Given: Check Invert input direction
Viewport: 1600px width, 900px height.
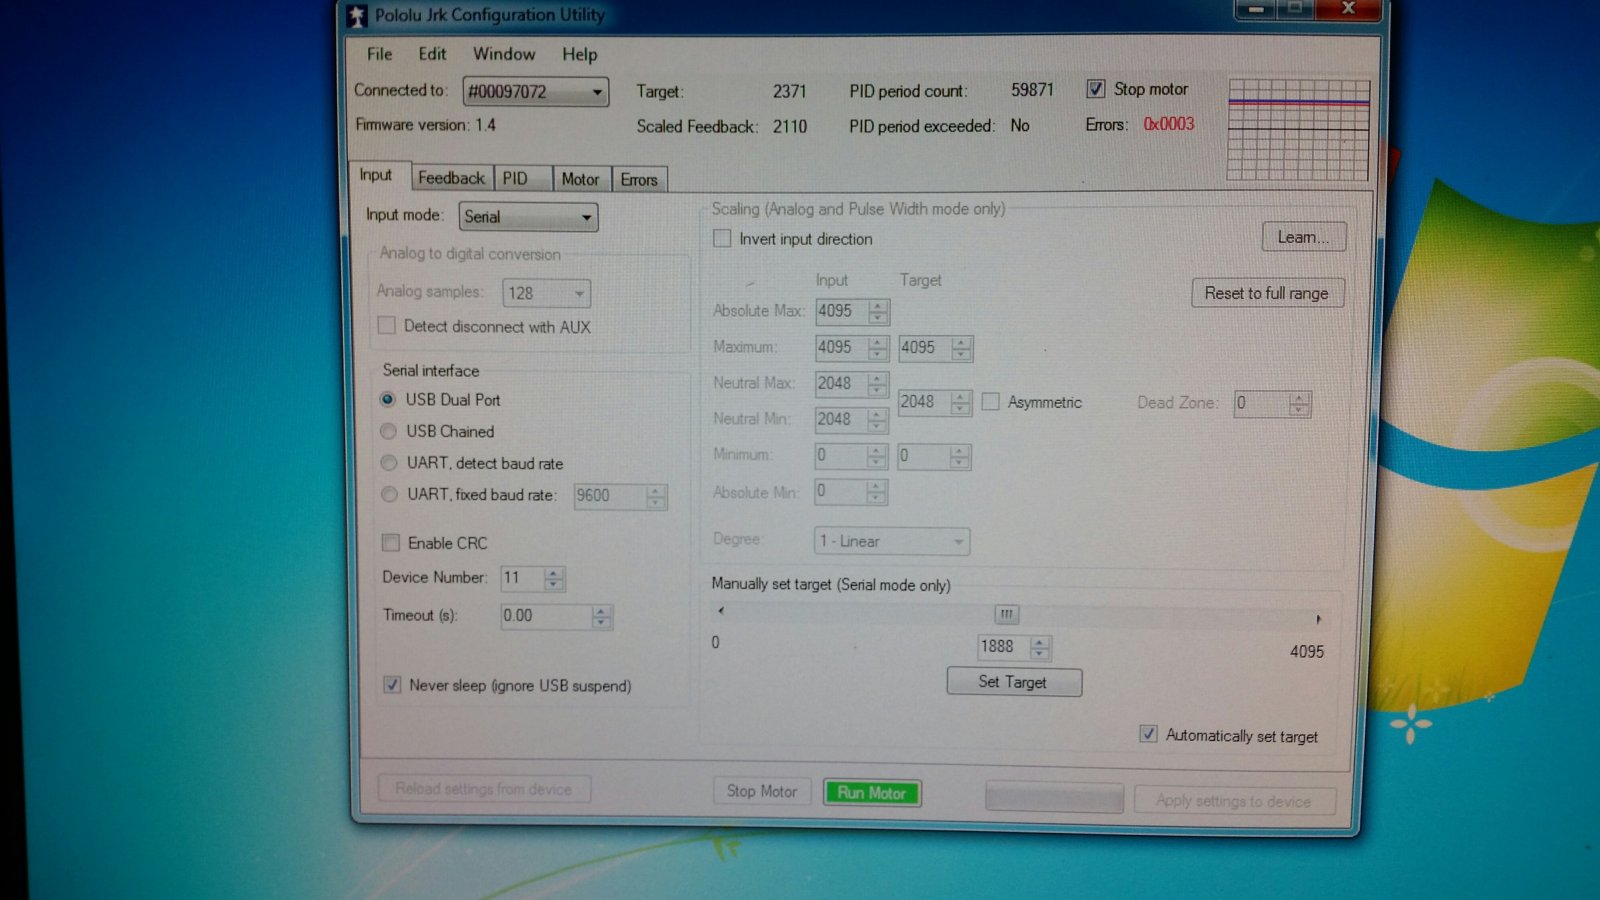Looking at the screenshot, I should tap(722, 239).
